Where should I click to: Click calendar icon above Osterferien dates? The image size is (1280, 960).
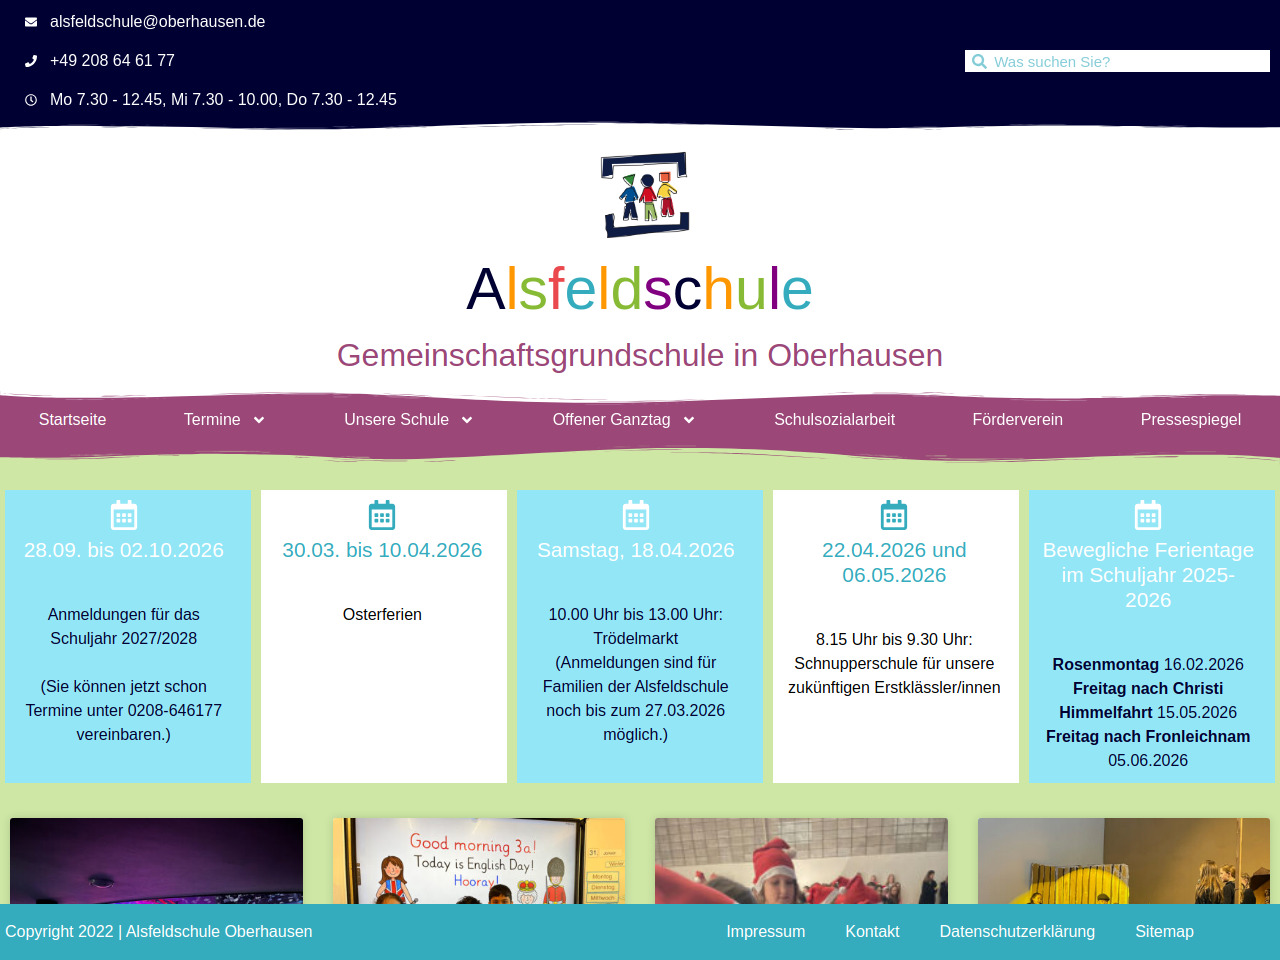(x=382, y=515)
